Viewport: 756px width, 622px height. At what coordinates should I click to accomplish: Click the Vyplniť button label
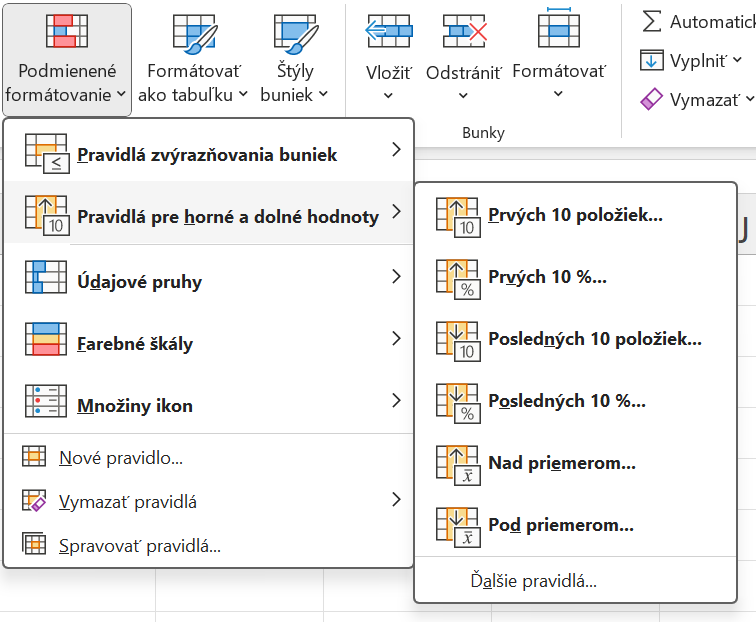click(x=698, y=61)
